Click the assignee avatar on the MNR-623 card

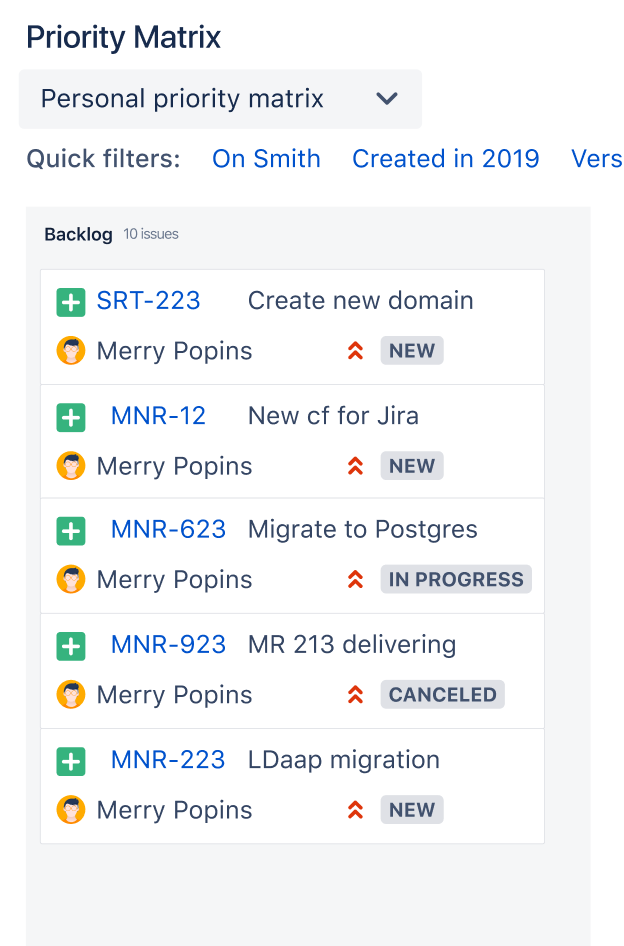click(x=71, y=580)
